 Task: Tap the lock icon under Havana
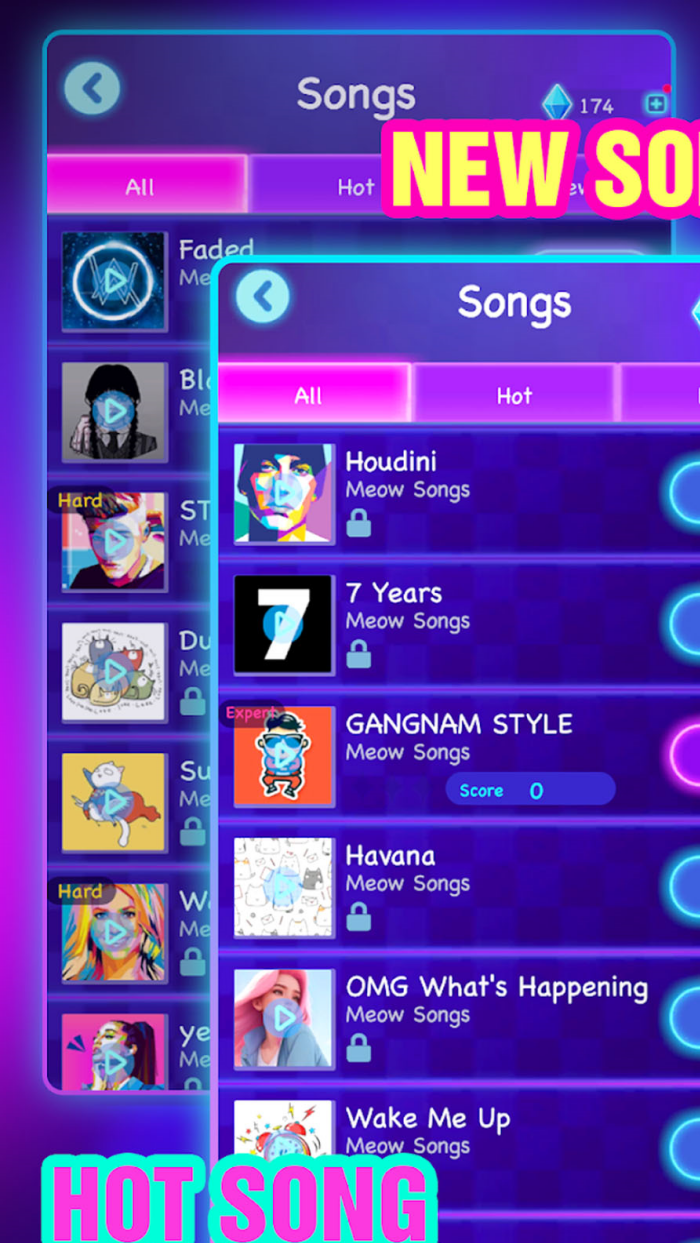[358, 916]
